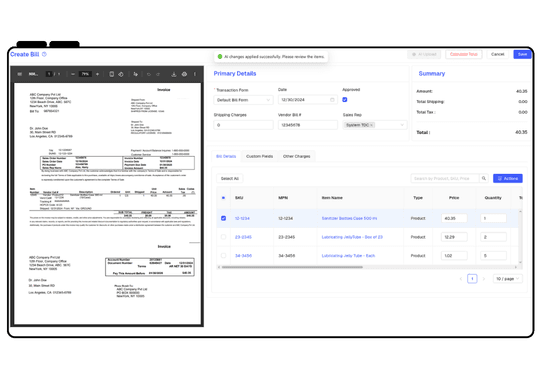Click the search magnifier icon above table
540x384 pixels.
point(484,178)
